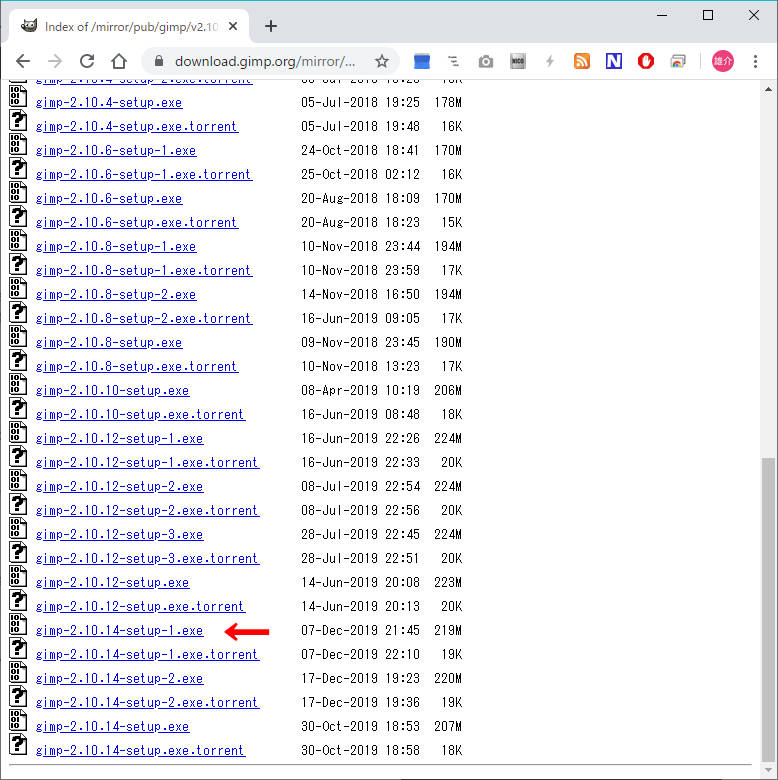
Task: Click the red stop-hand adblock extension
Action: [x=646, y=61]
